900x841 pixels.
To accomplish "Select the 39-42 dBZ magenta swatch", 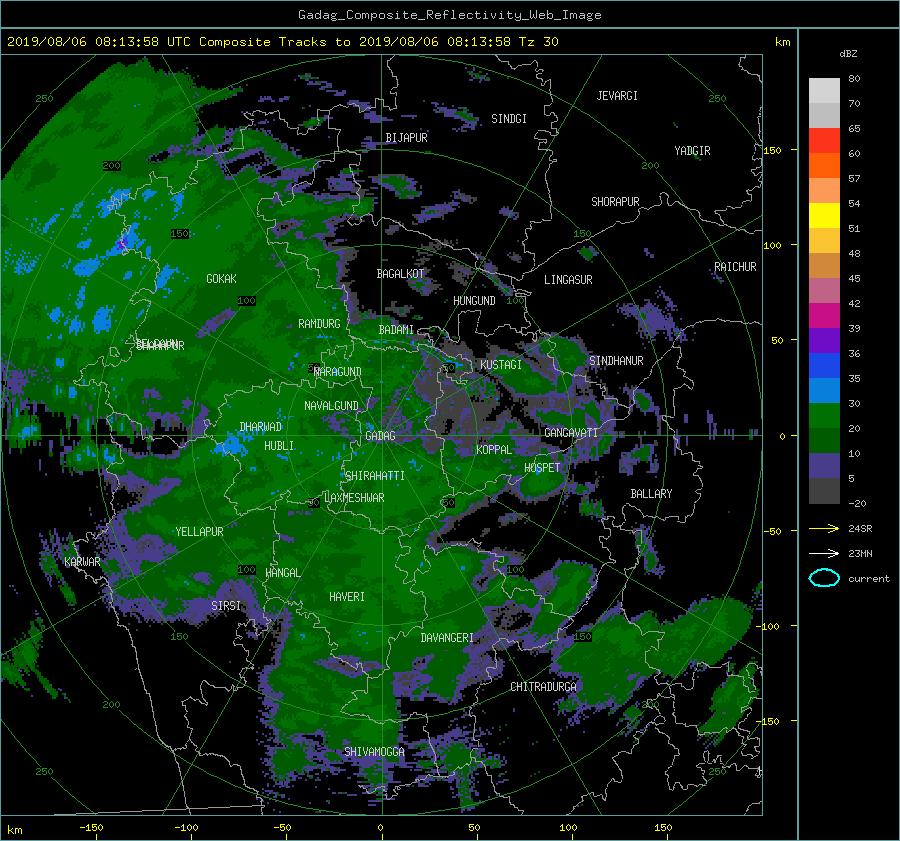I will click(824, 316).
